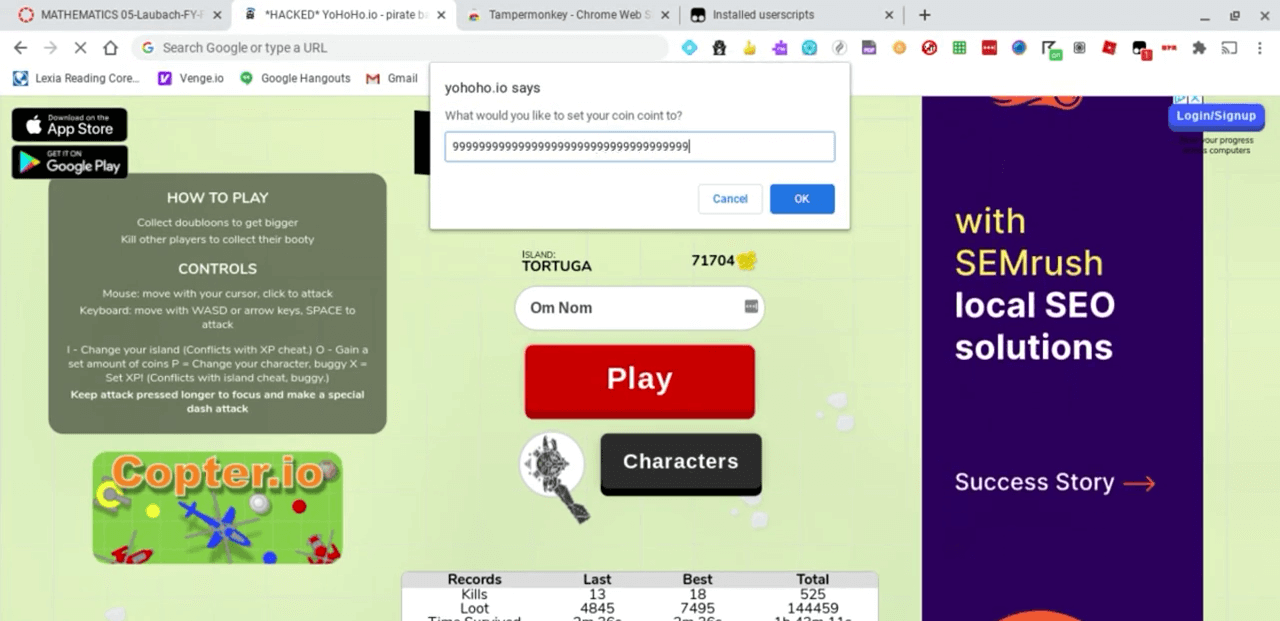
Task: Click the address bar search field
Action: [x=400, y=47]
